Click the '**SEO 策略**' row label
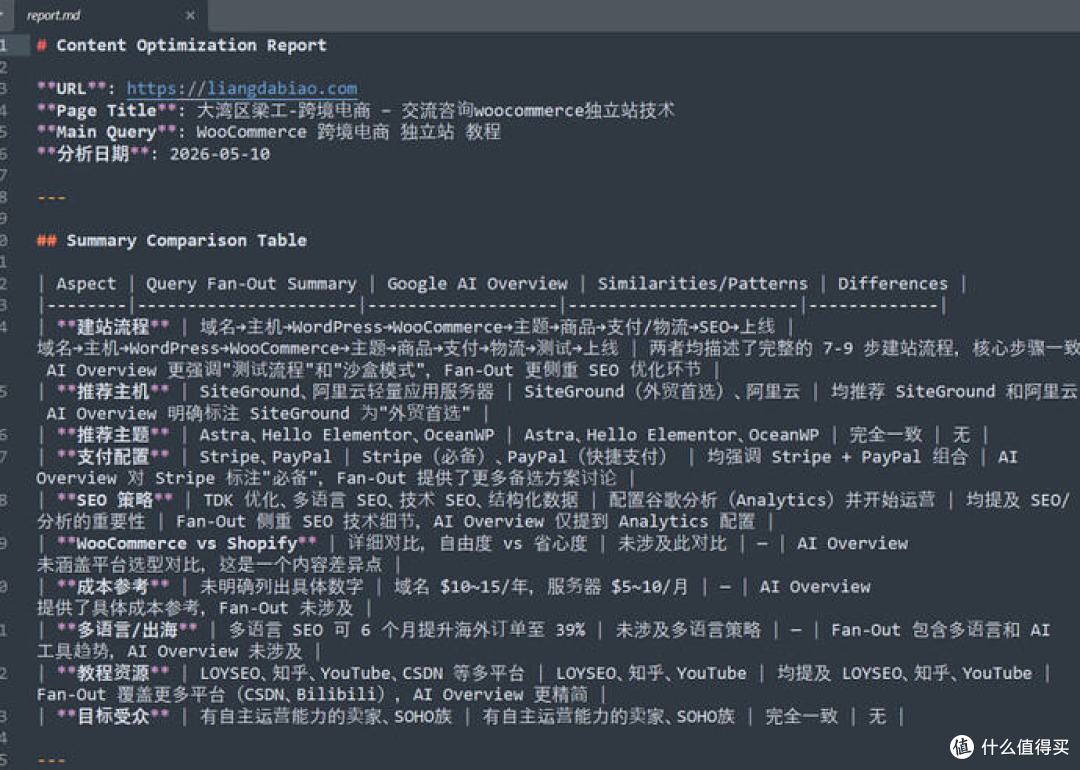 pos(115,500)
